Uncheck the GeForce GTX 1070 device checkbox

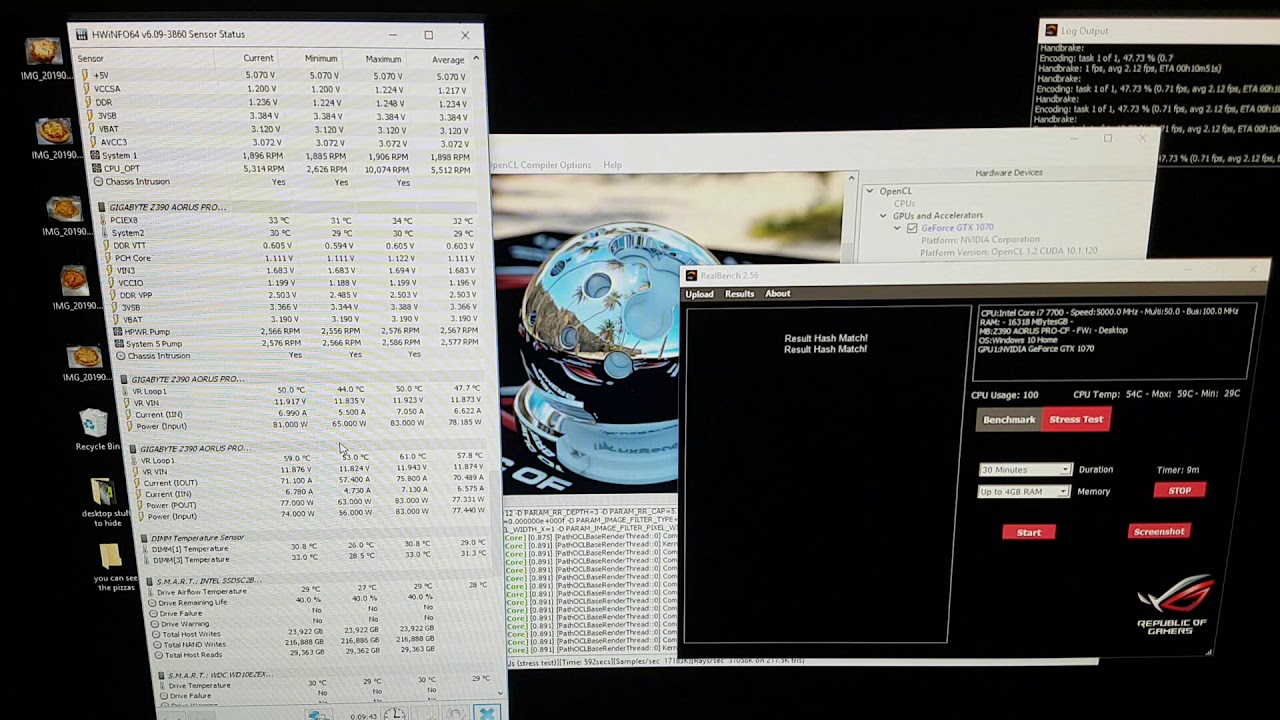pos(911,228)
